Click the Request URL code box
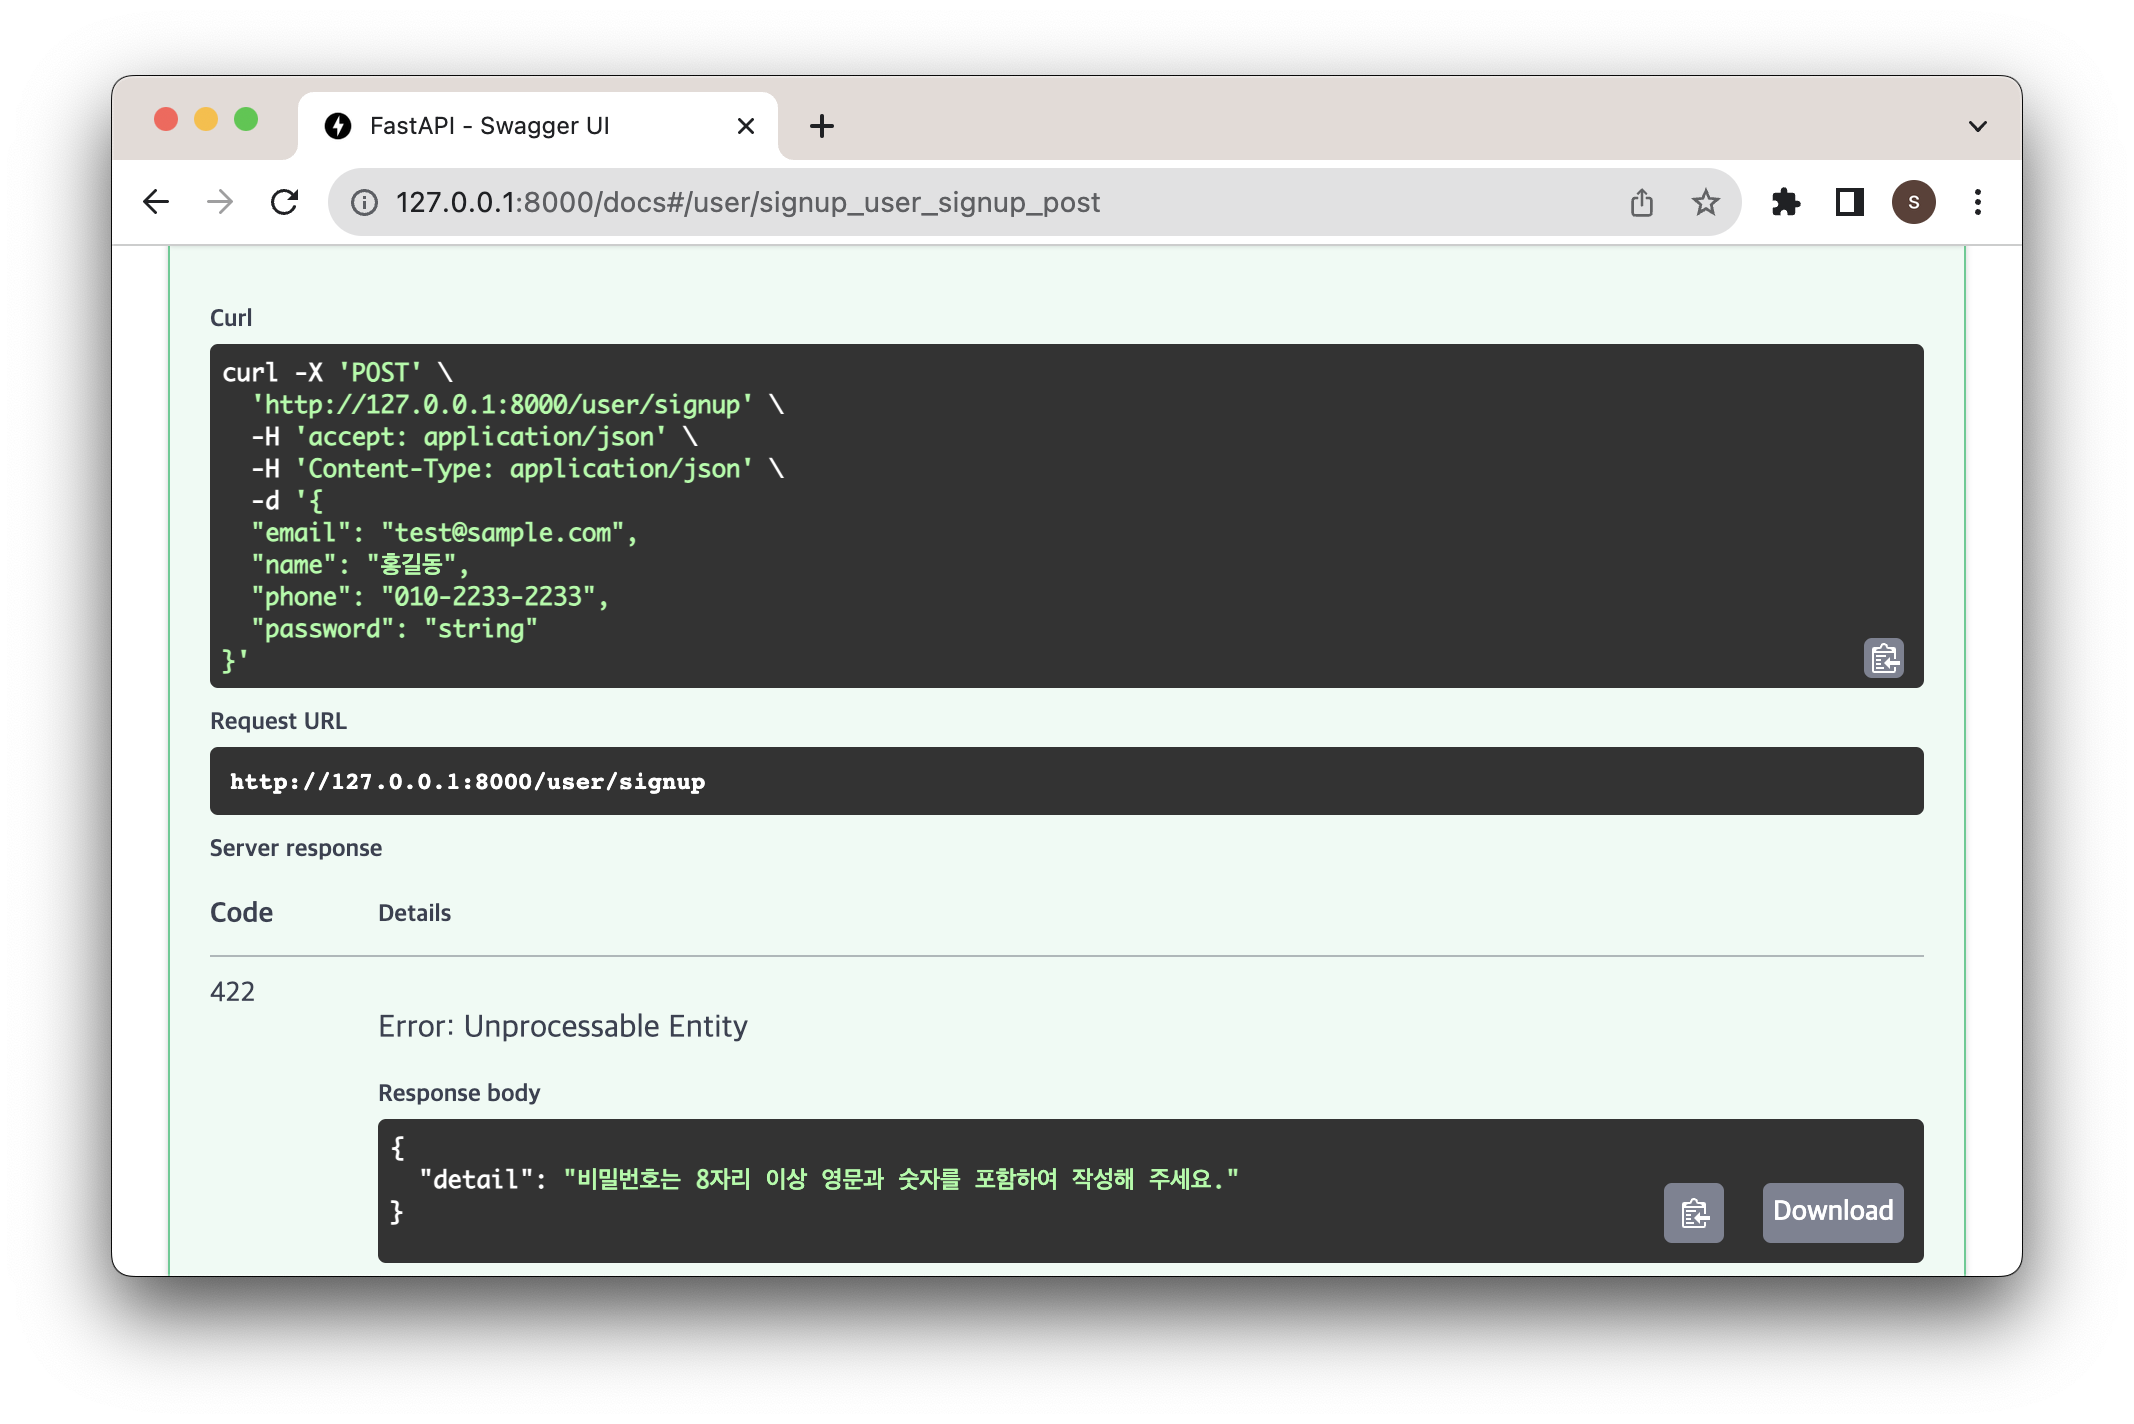Viewport: 2134px width, 1424px height. pyautogui.click(x=1066, y=781)
